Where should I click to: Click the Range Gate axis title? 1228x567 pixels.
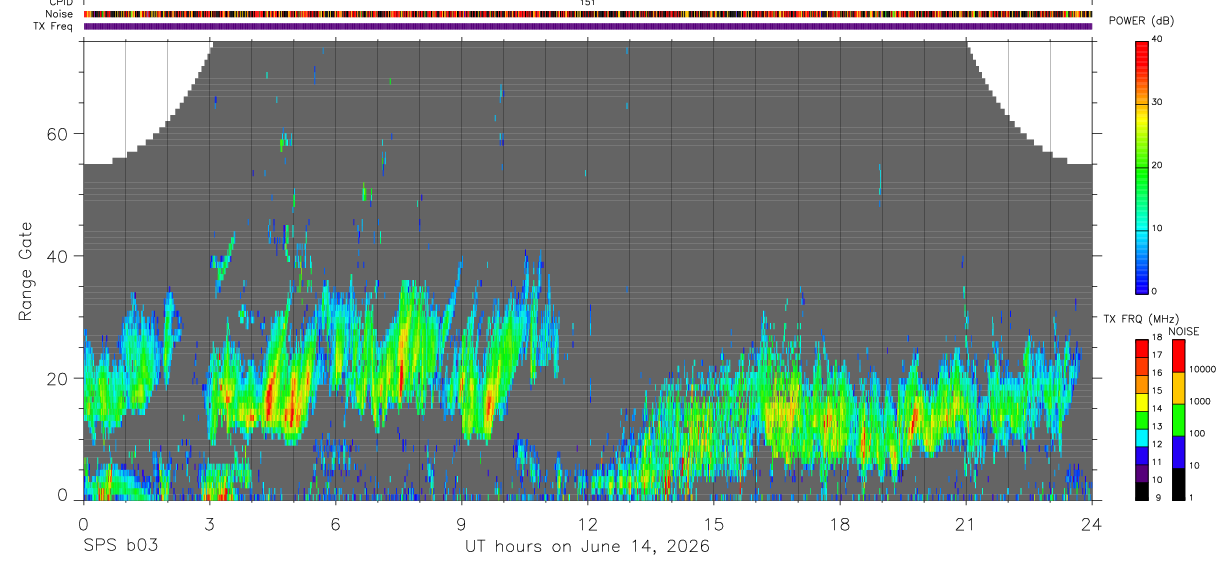pos(26,272)
